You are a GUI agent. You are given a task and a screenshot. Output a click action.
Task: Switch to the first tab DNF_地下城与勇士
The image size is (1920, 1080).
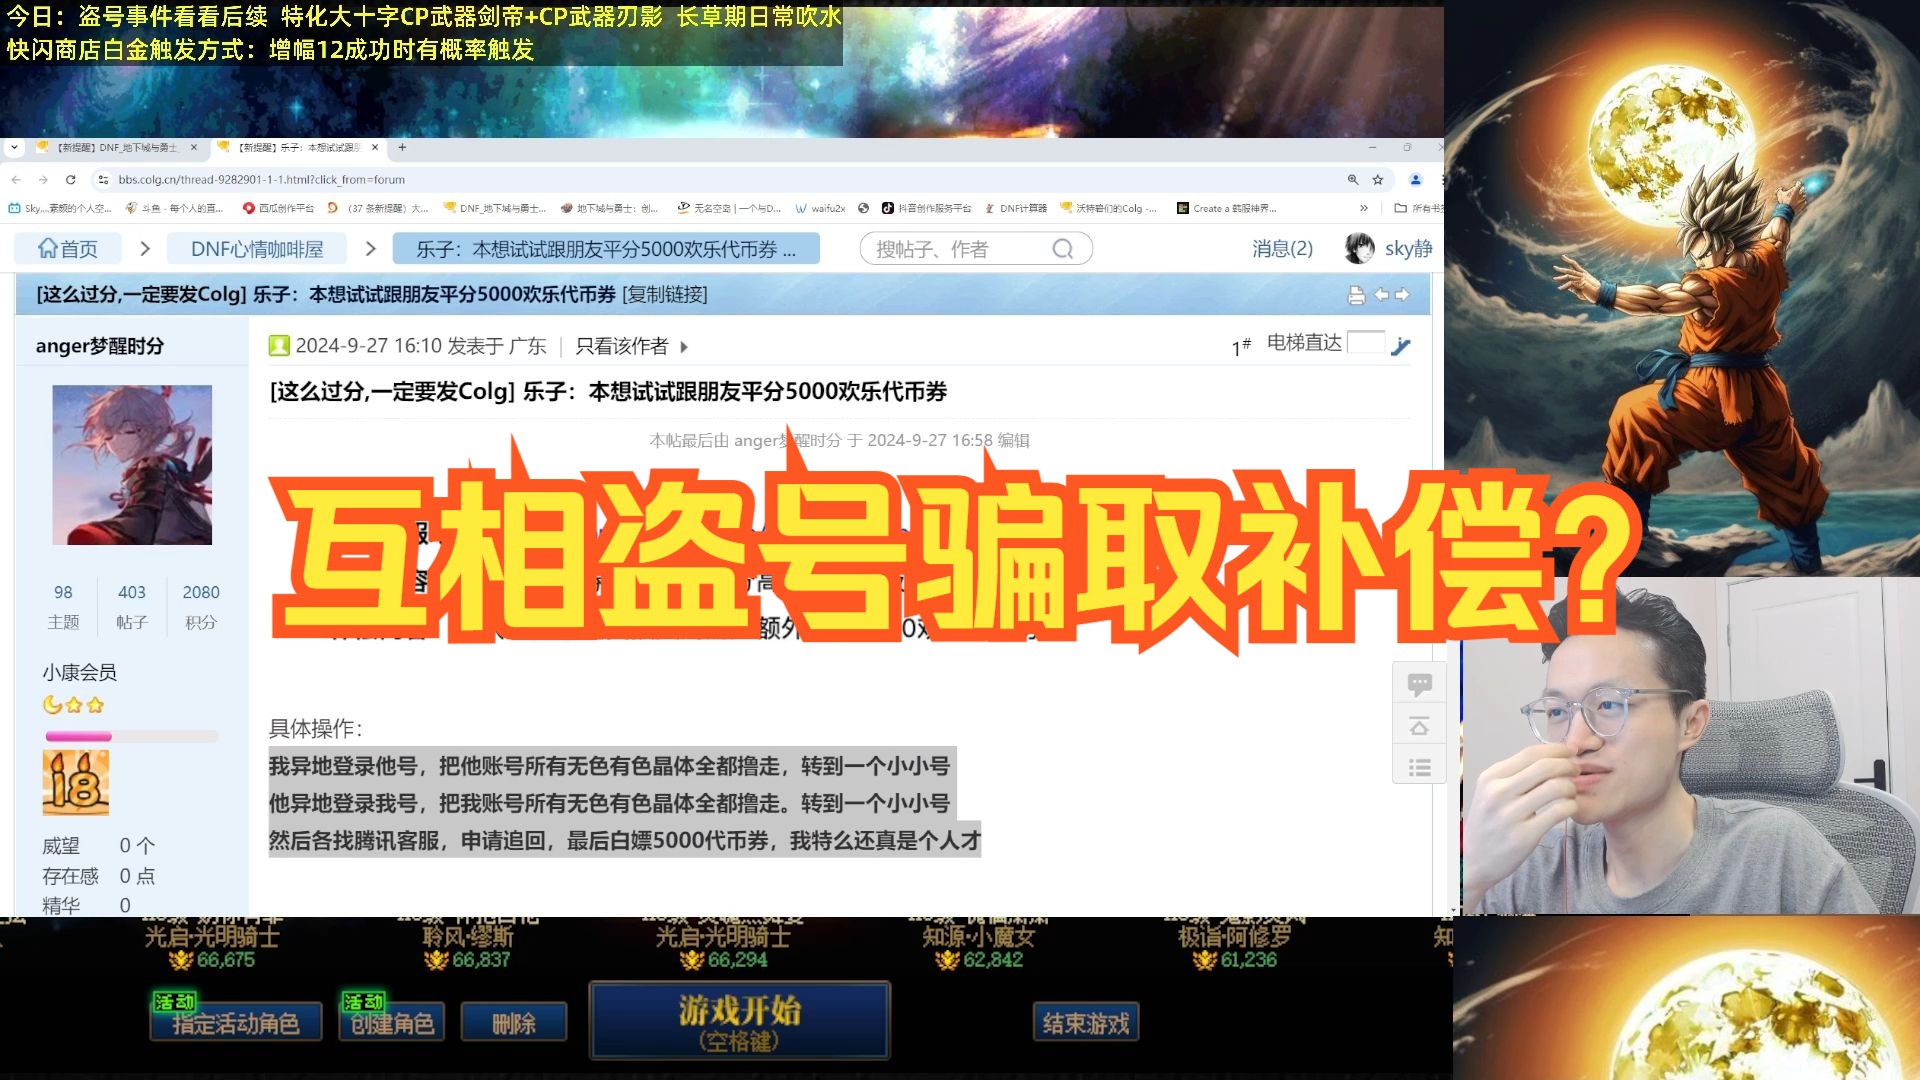coord(118,147)
